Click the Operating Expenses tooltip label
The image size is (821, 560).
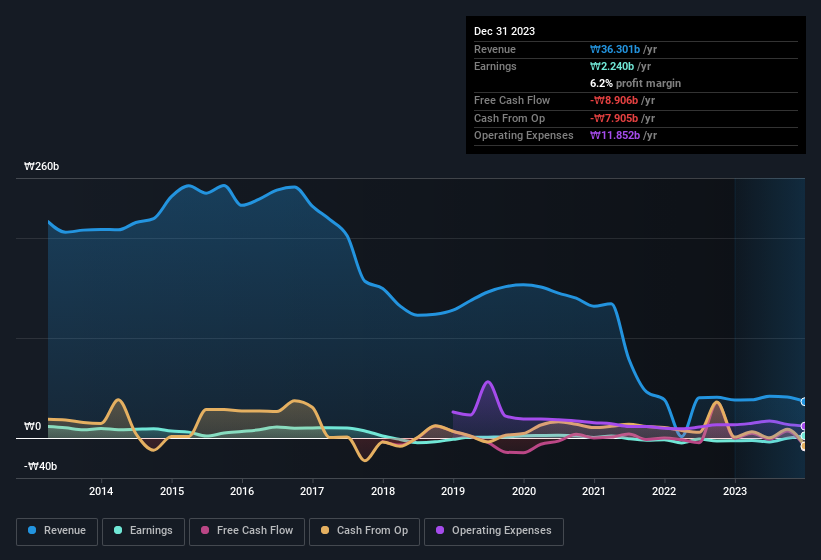524,136
